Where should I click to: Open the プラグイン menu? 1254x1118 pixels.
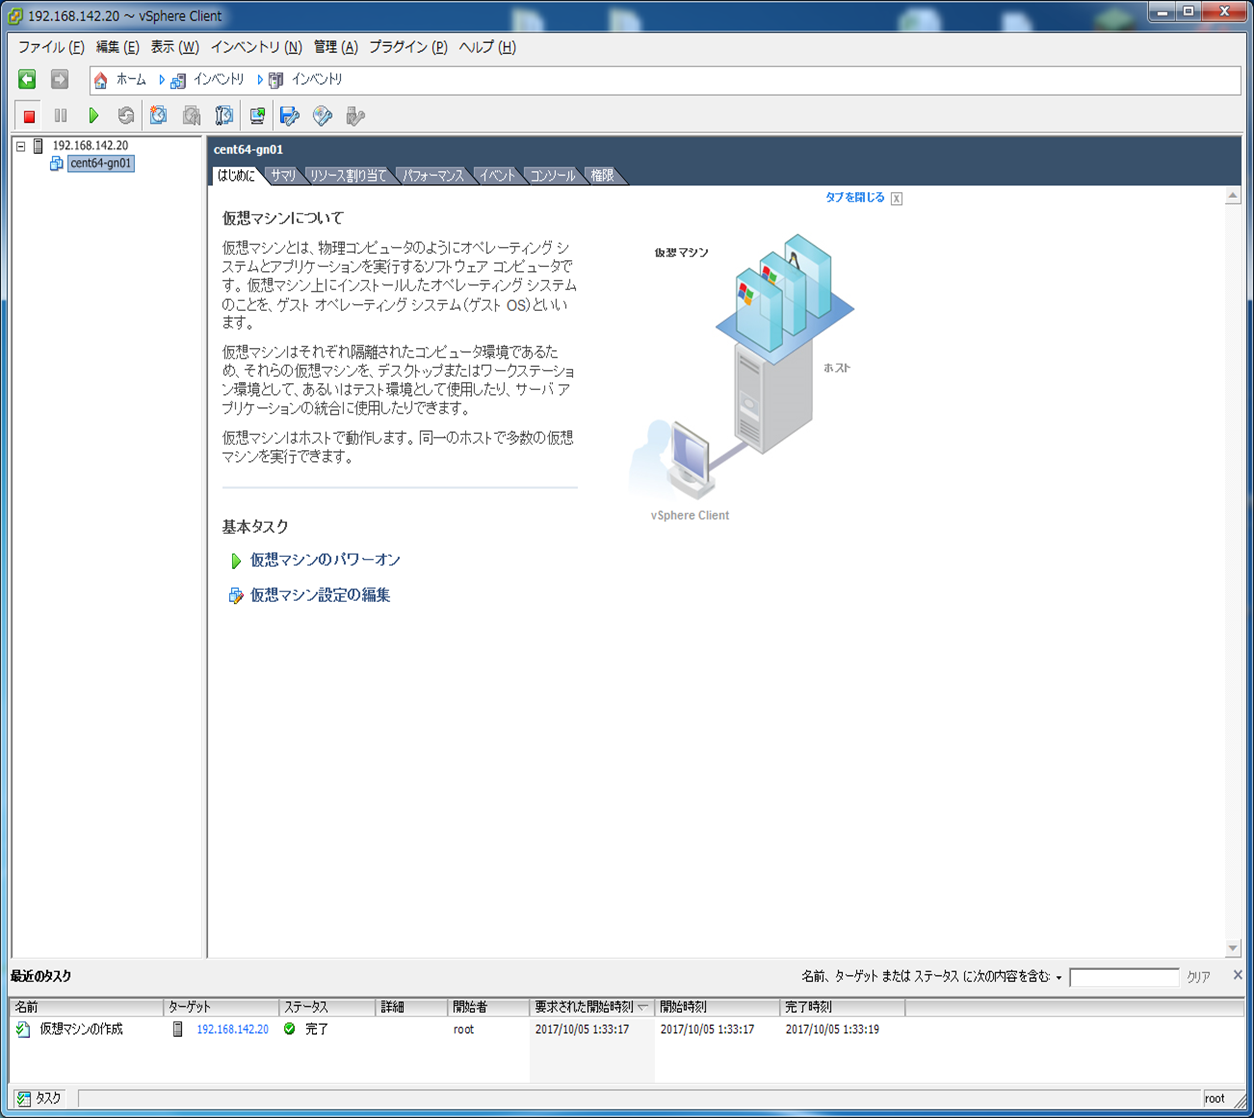click(x=408, y=47)
